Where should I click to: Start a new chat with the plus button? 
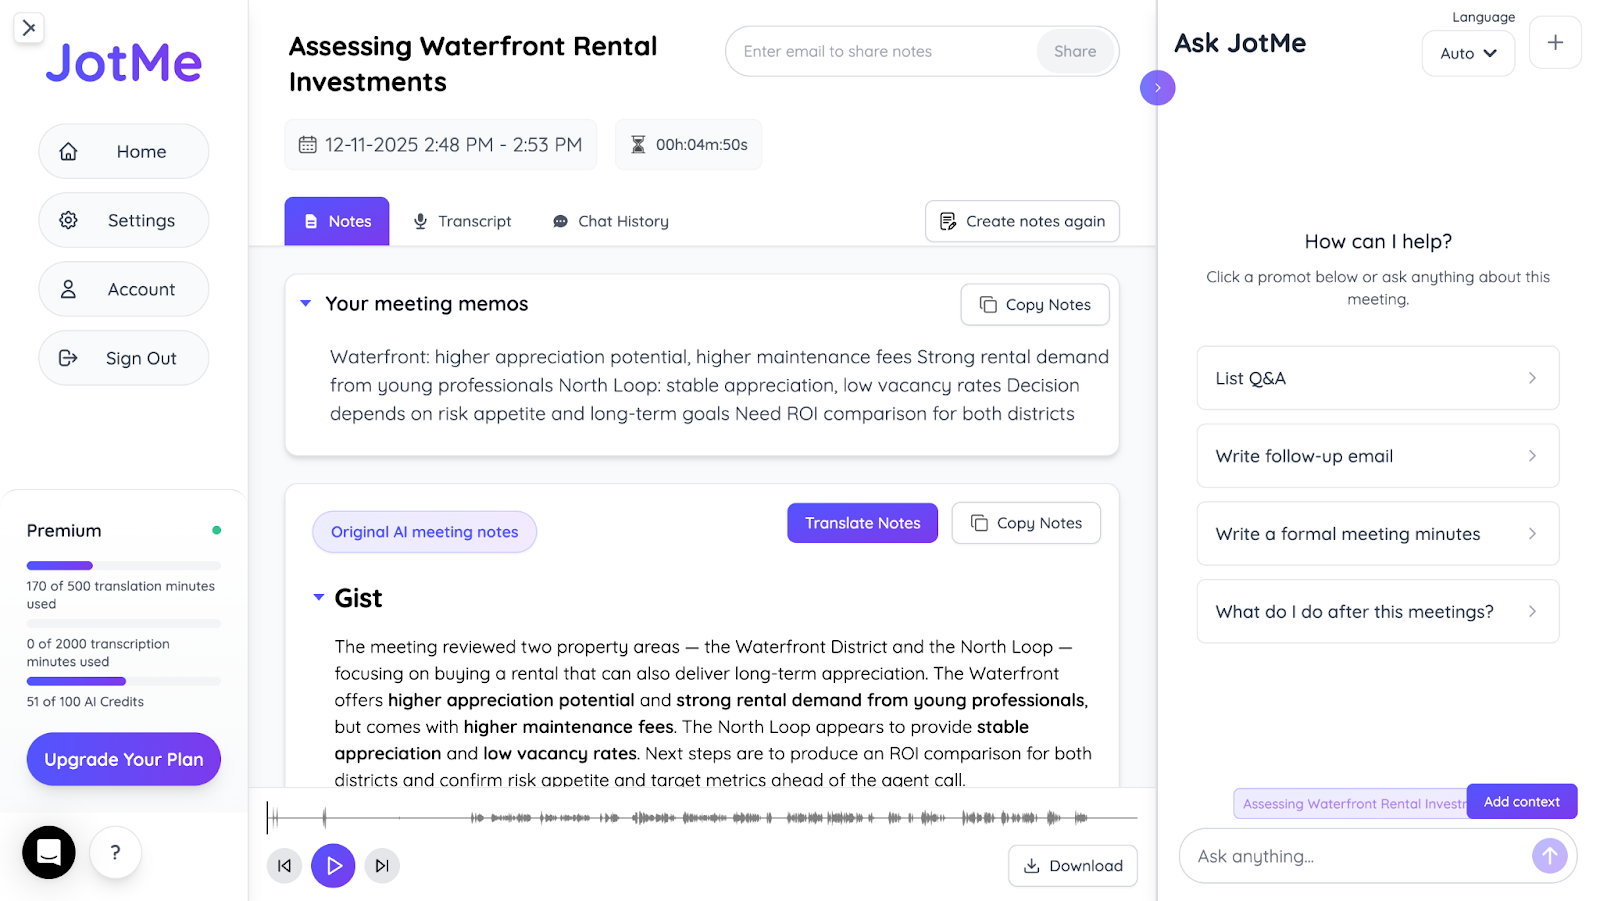[x=1555, y=42]
